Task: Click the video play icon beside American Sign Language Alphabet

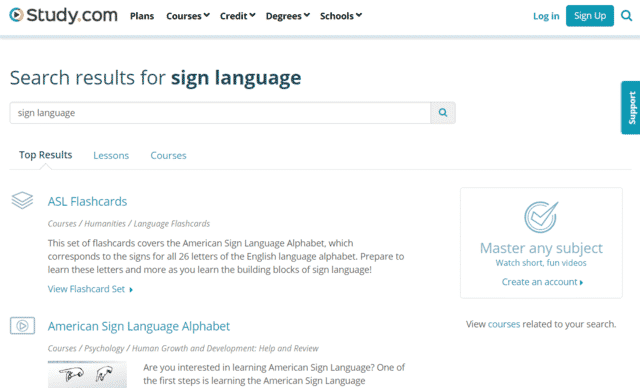Action: pyautogui.click(x=22, y=326)
